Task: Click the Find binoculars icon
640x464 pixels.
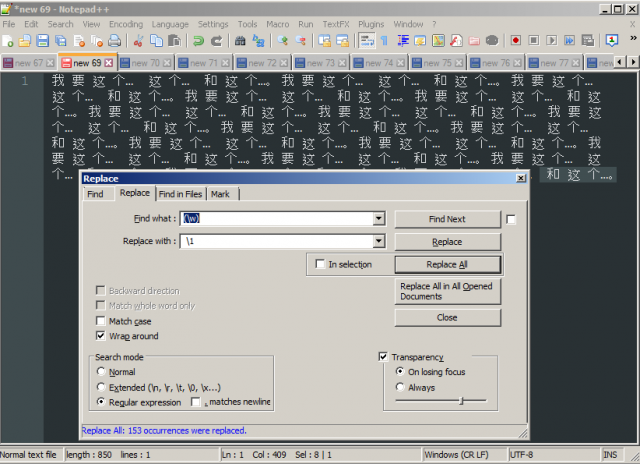Action: coord(241,41)
